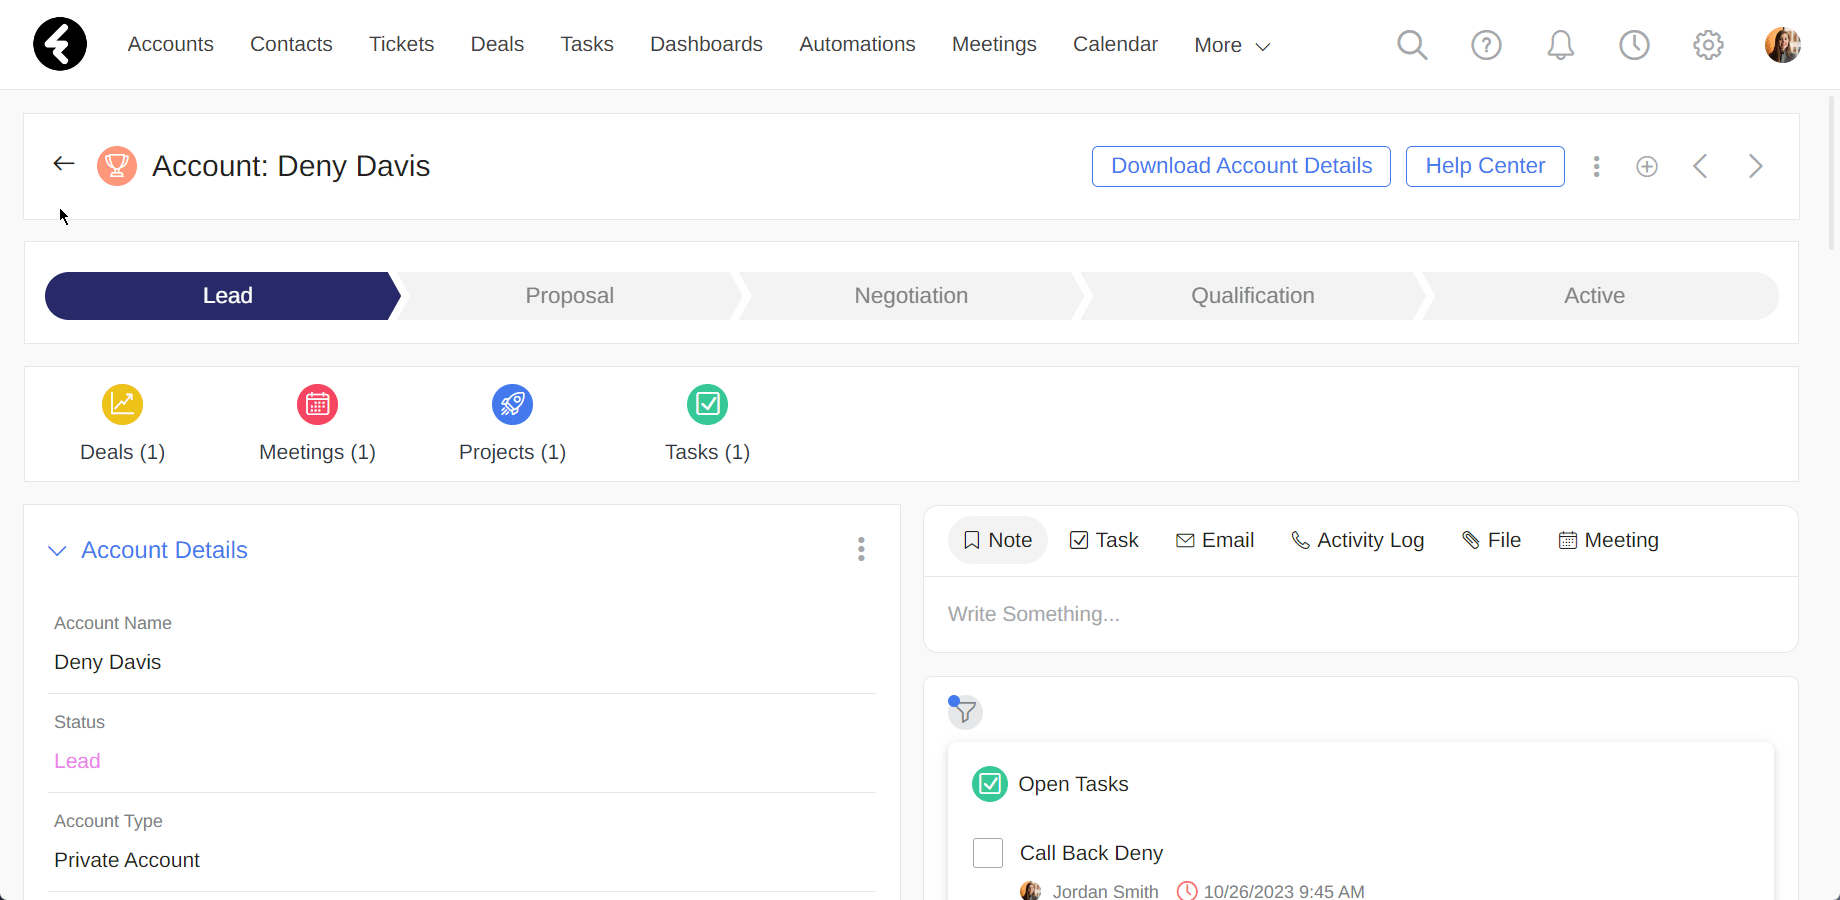The width and height of the screenshot is (1840, 900).
Task: Select the Note composer tab
Action: point(998,540)
